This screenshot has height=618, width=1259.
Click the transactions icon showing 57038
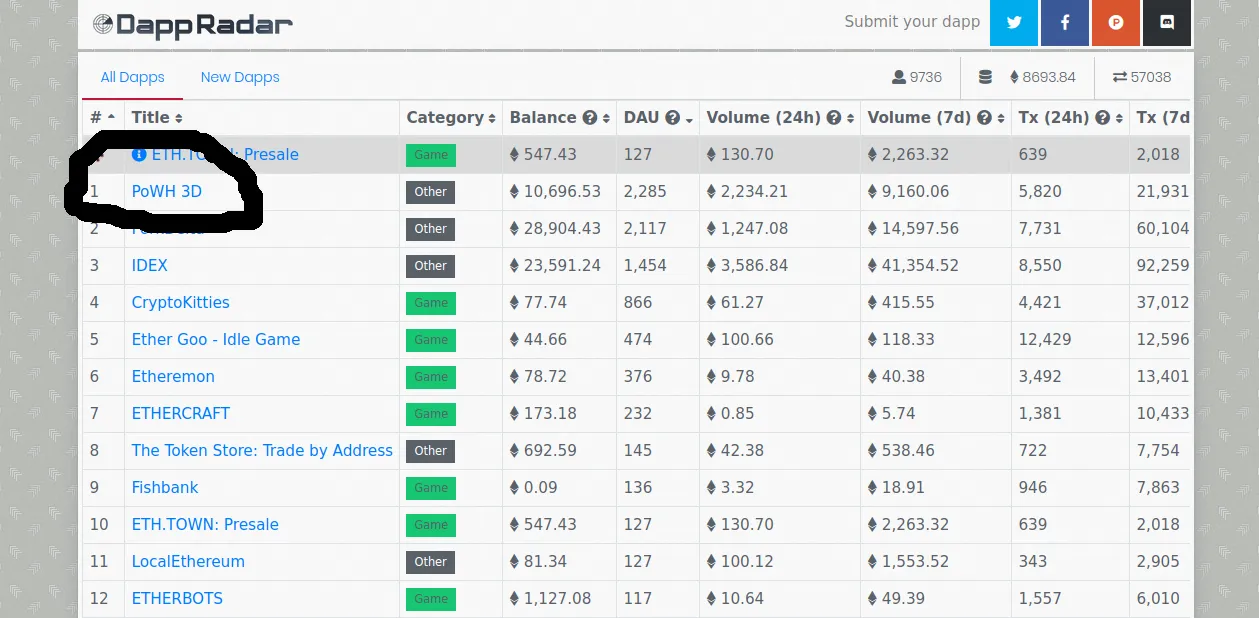tap(1120, 77)
